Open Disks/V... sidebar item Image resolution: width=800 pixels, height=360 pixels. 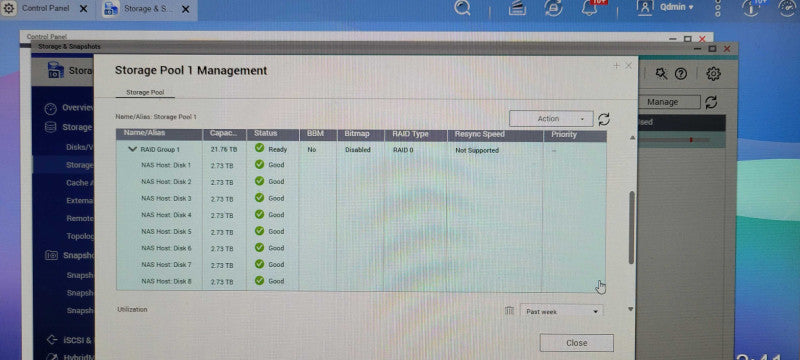coord(80,147)
